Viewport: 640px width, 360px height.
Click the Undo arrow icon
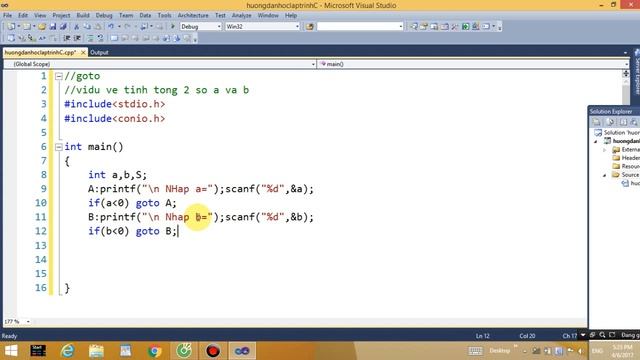coord(111,27)
